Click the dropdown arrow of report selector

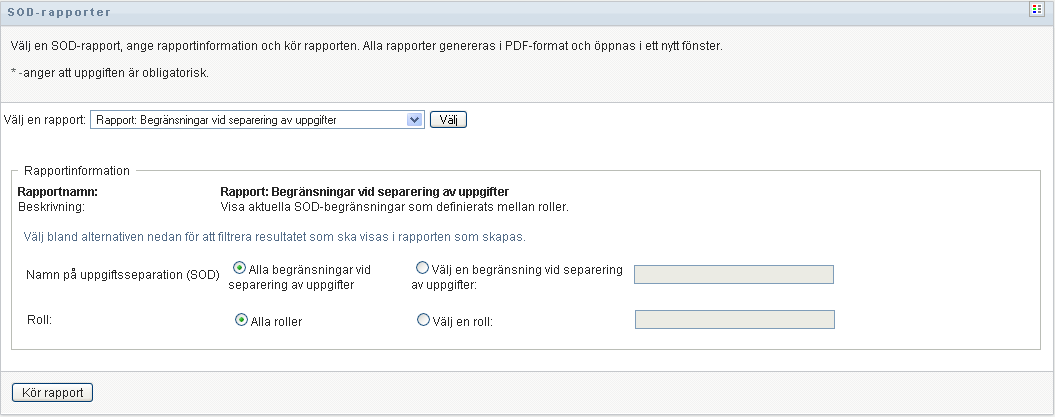pyautogui.click(x=415, y=120)
